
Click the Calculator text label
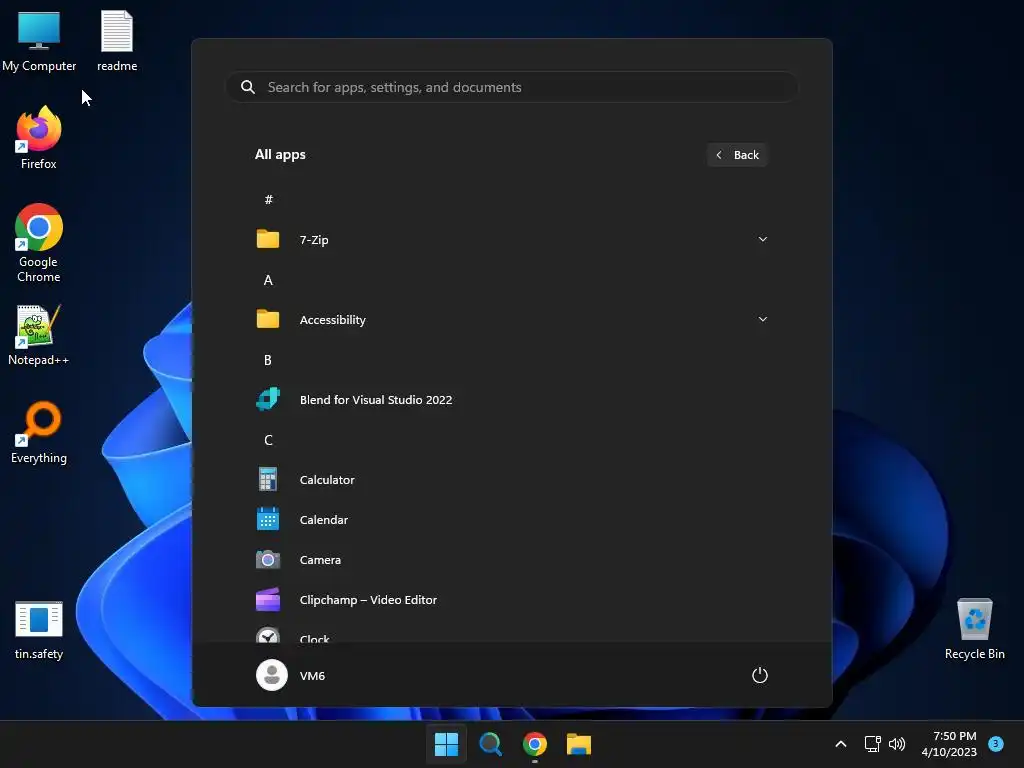327,479
